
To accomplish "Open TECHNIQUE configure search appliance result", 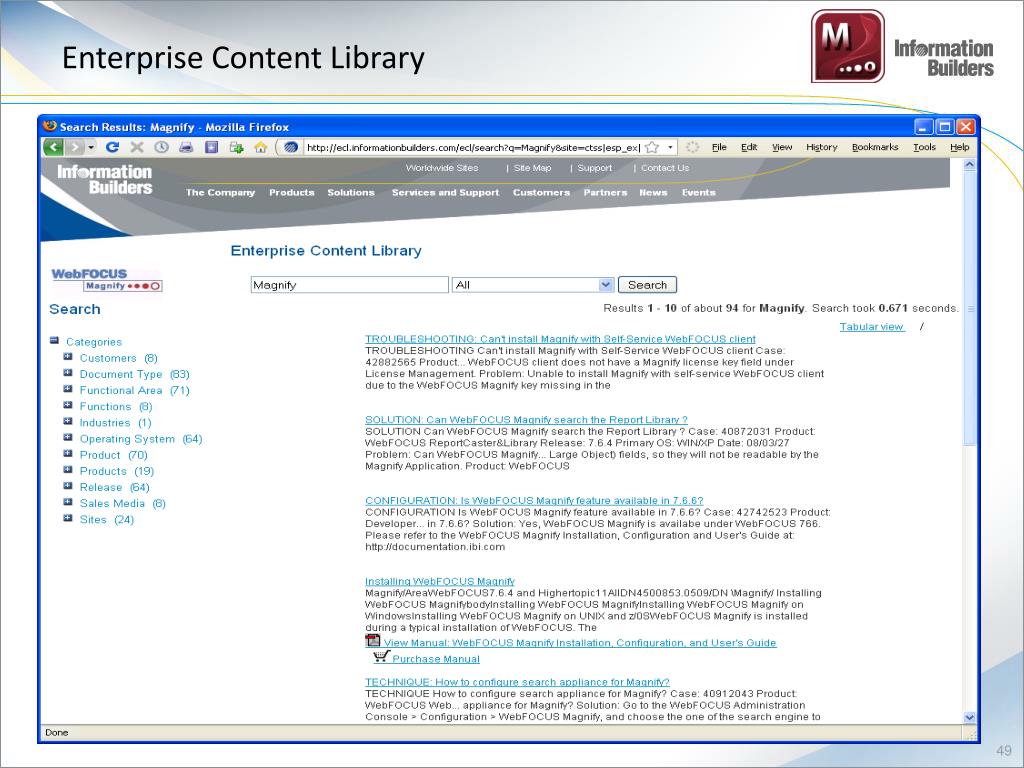I will 517,682.
